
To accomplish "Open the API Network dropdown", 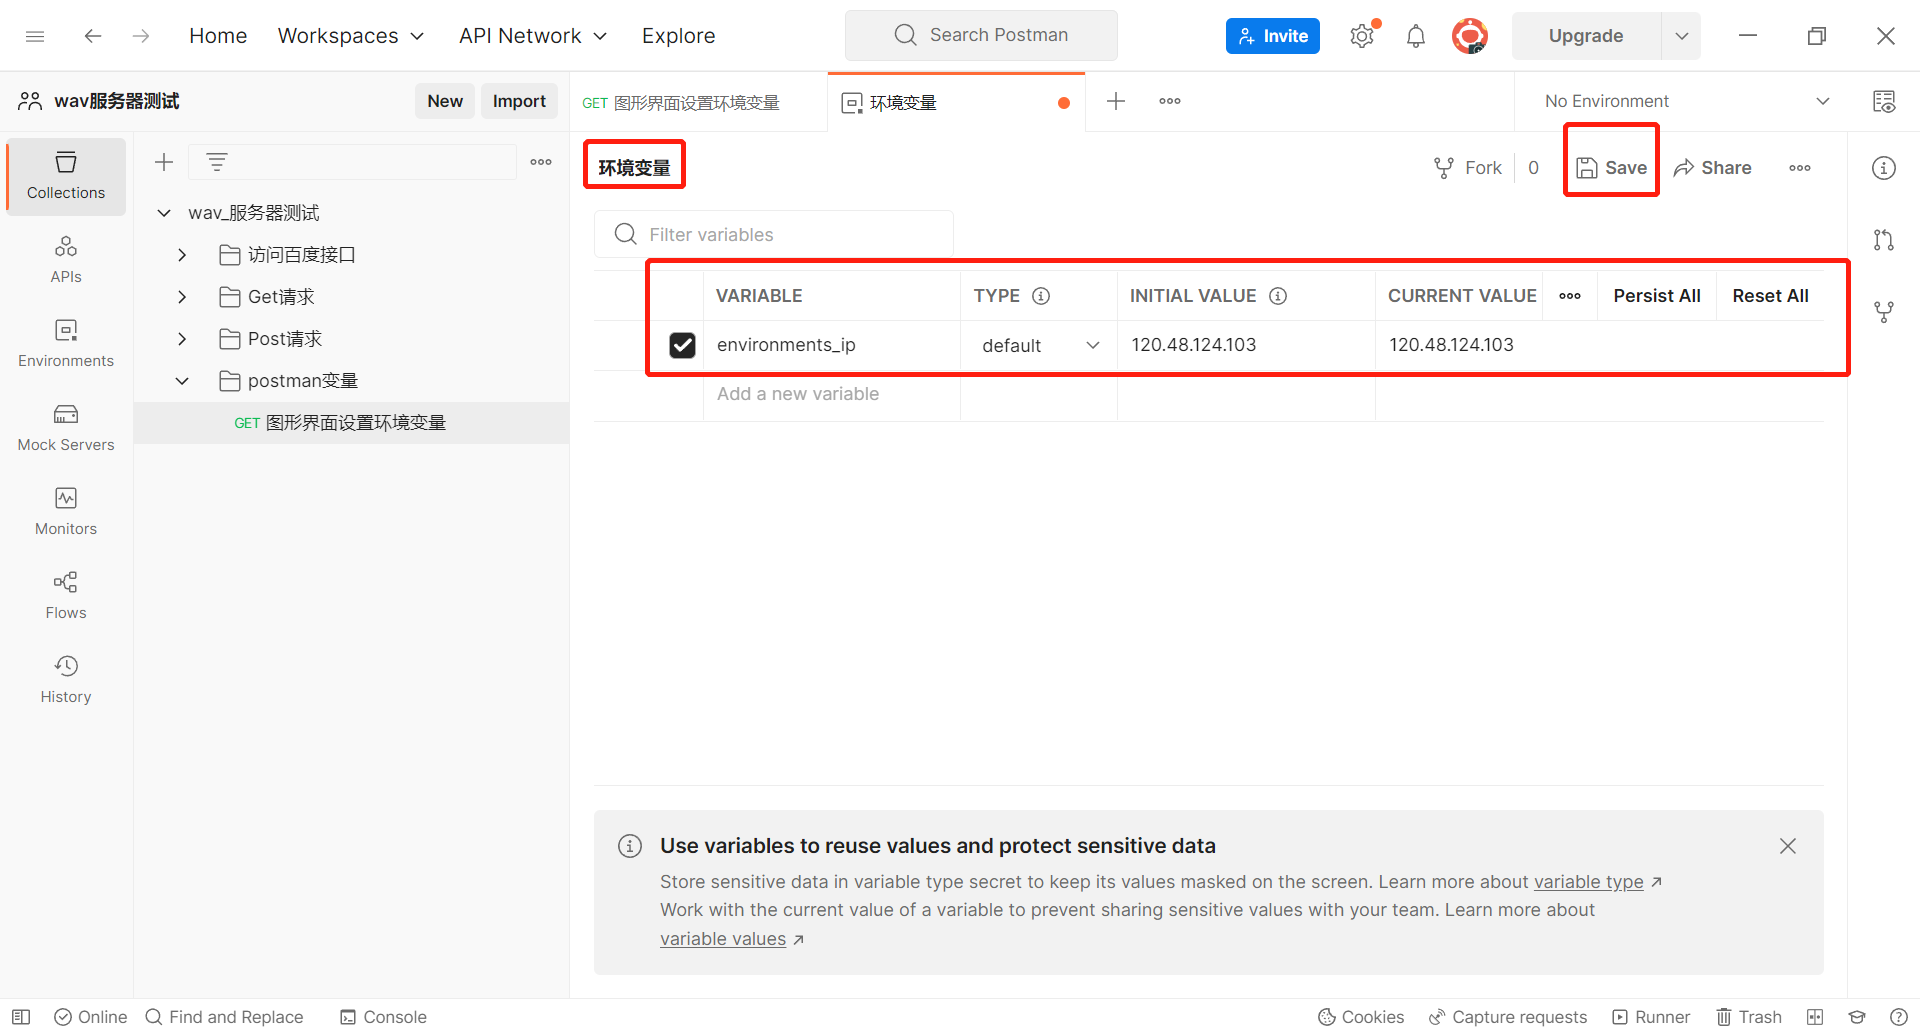I will 533,36.
